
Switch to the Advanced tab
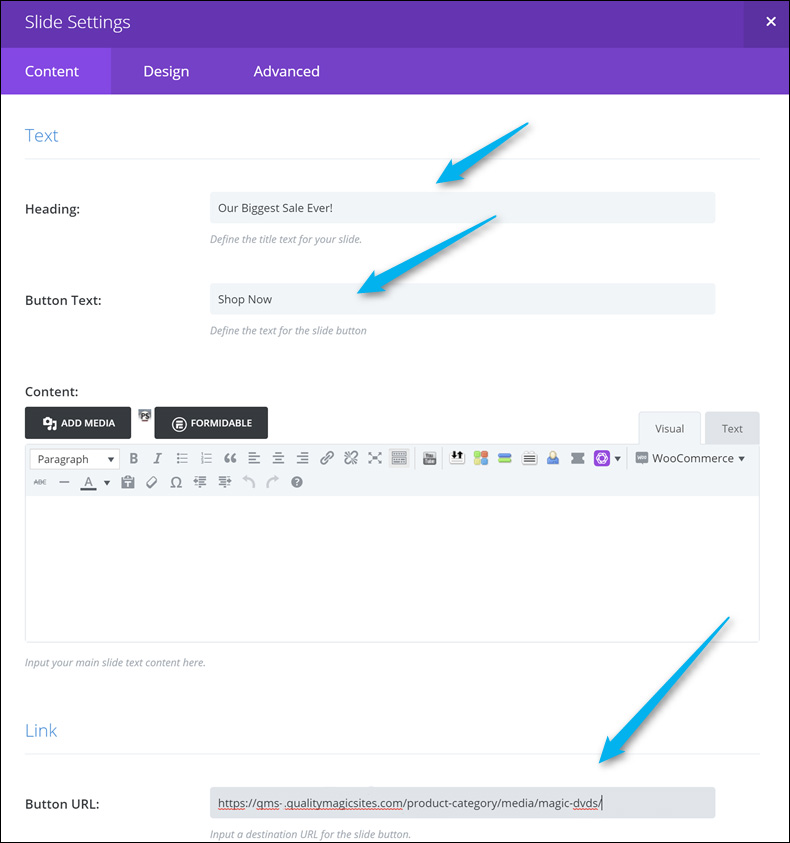click(x=287, y=71)
